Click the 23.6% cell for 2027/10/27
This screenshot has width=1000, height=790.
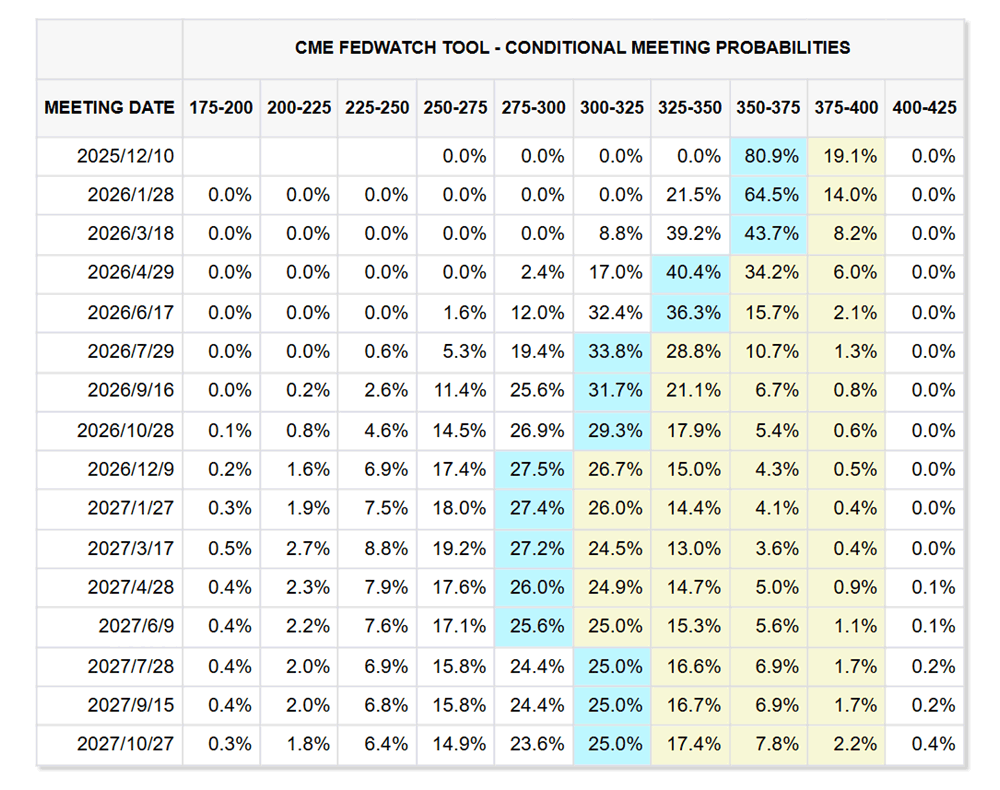533,743
